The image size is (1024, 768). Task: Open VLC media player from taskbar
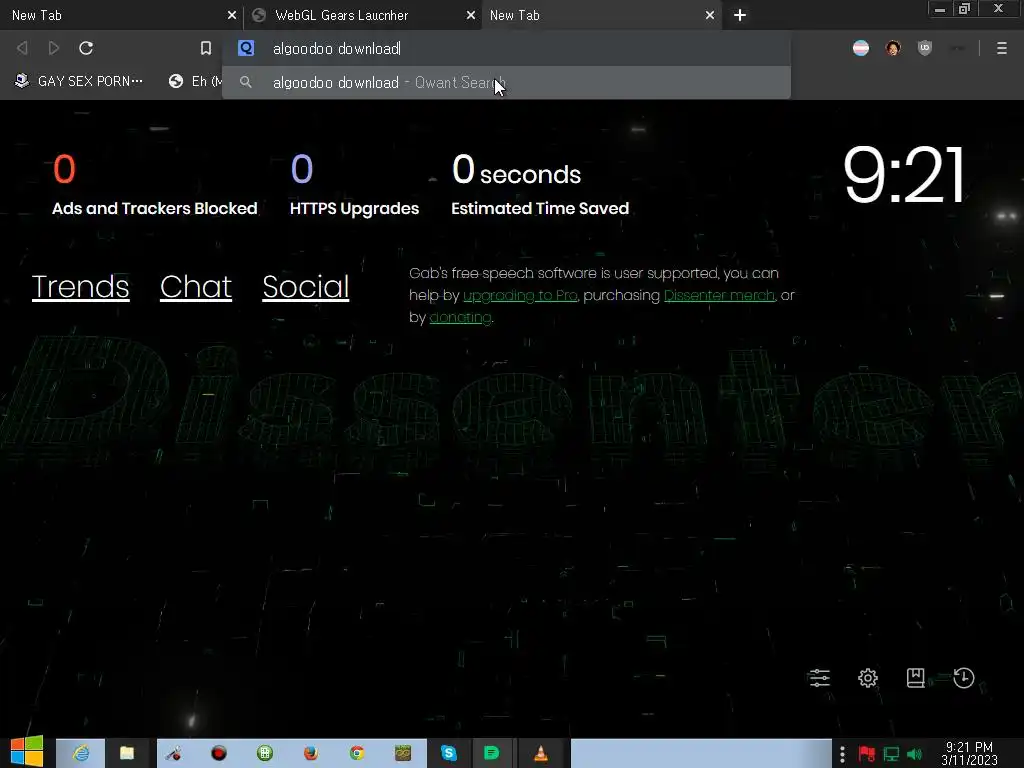click(541, 754)
